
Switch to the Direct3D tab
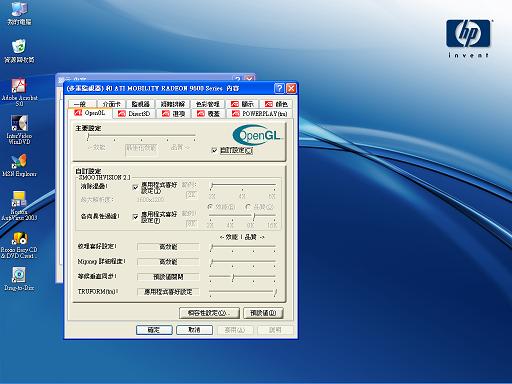click(135, 114)
